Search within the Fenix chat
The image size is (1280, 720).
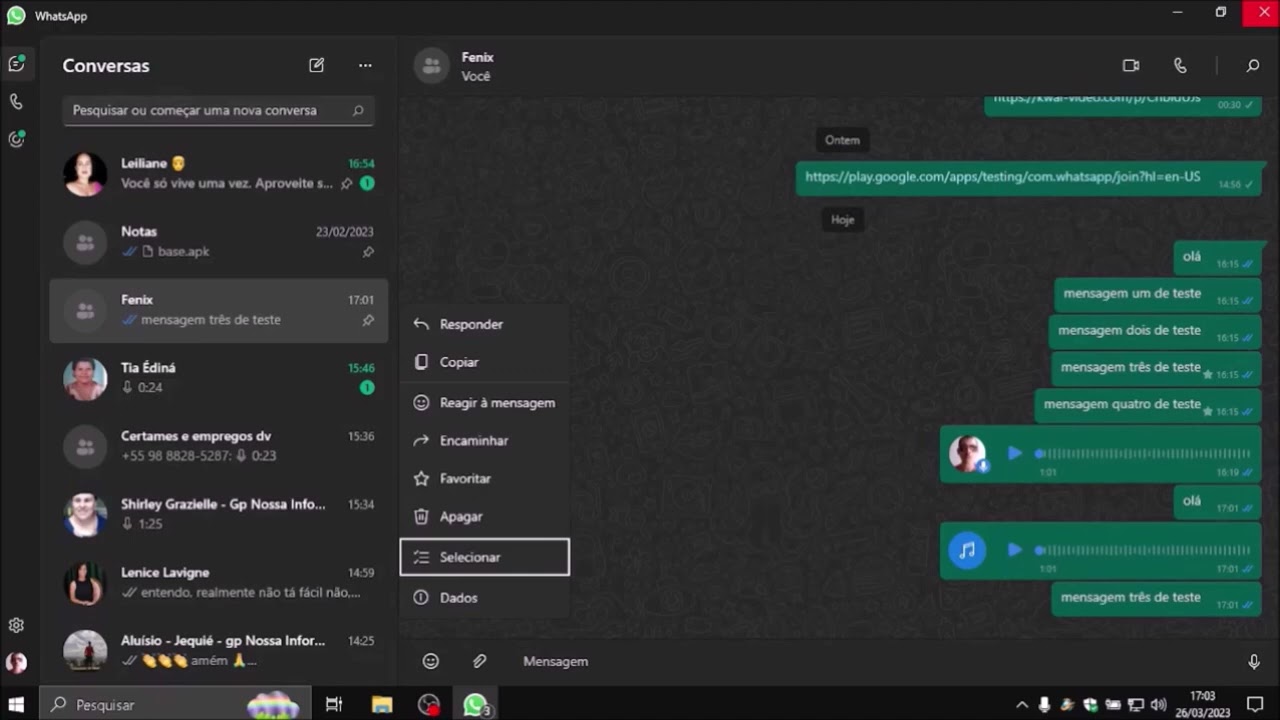coord(1252,66)
